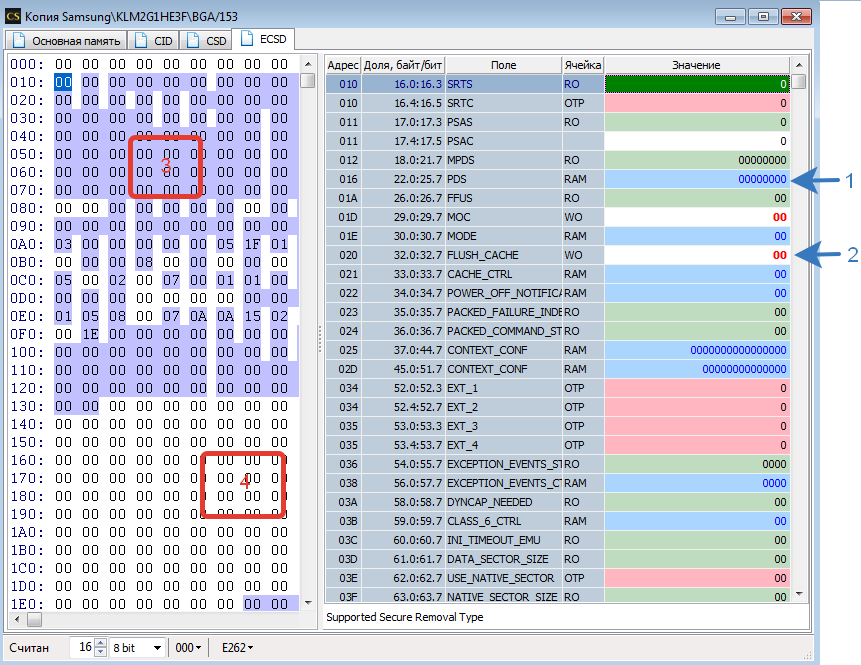Click the field table's scroll down arrow
The height and width of the screenshot is (665, 861).
pyautogui.click(x=798, y=593)
